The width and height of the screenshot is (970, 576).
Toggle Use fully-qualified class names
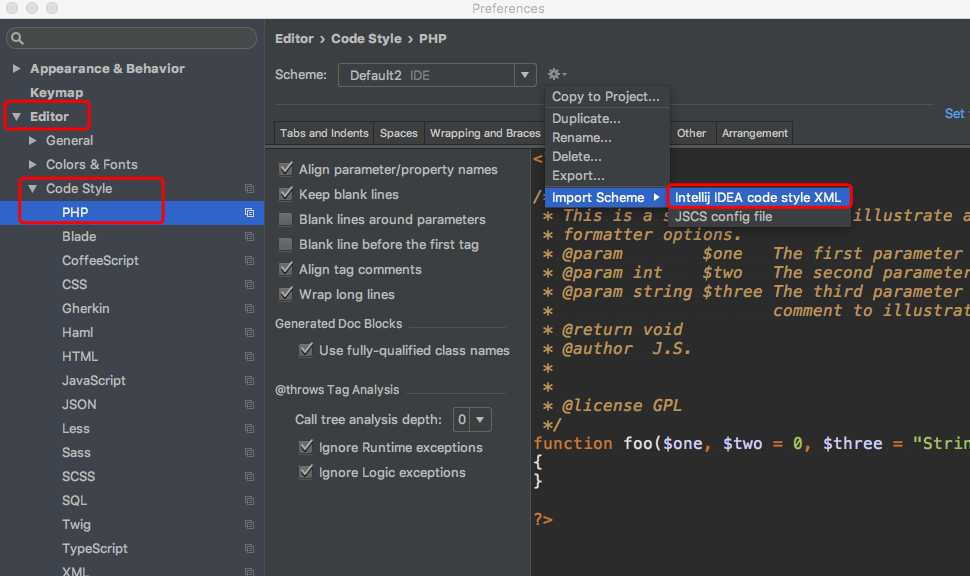pos(306,350)
